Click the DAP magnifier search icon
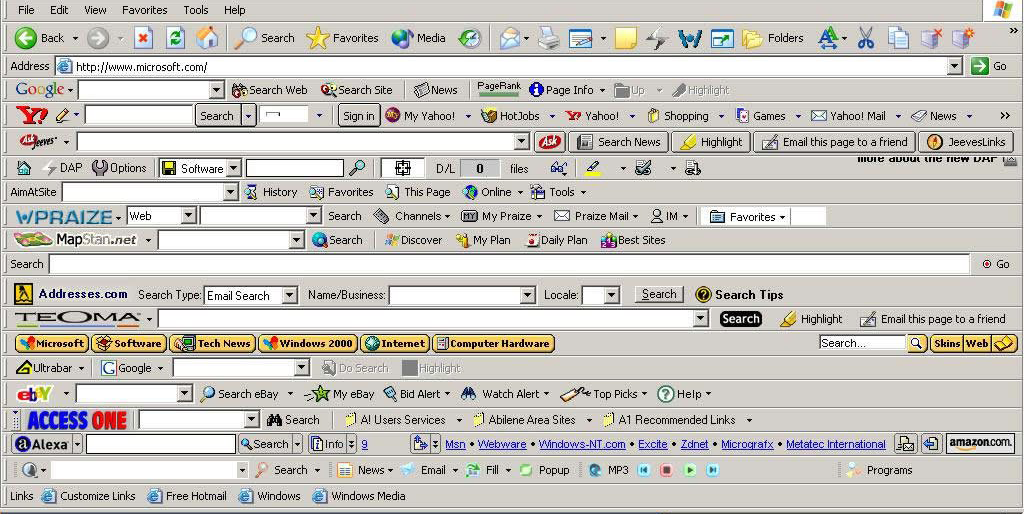 coord(357,168)
